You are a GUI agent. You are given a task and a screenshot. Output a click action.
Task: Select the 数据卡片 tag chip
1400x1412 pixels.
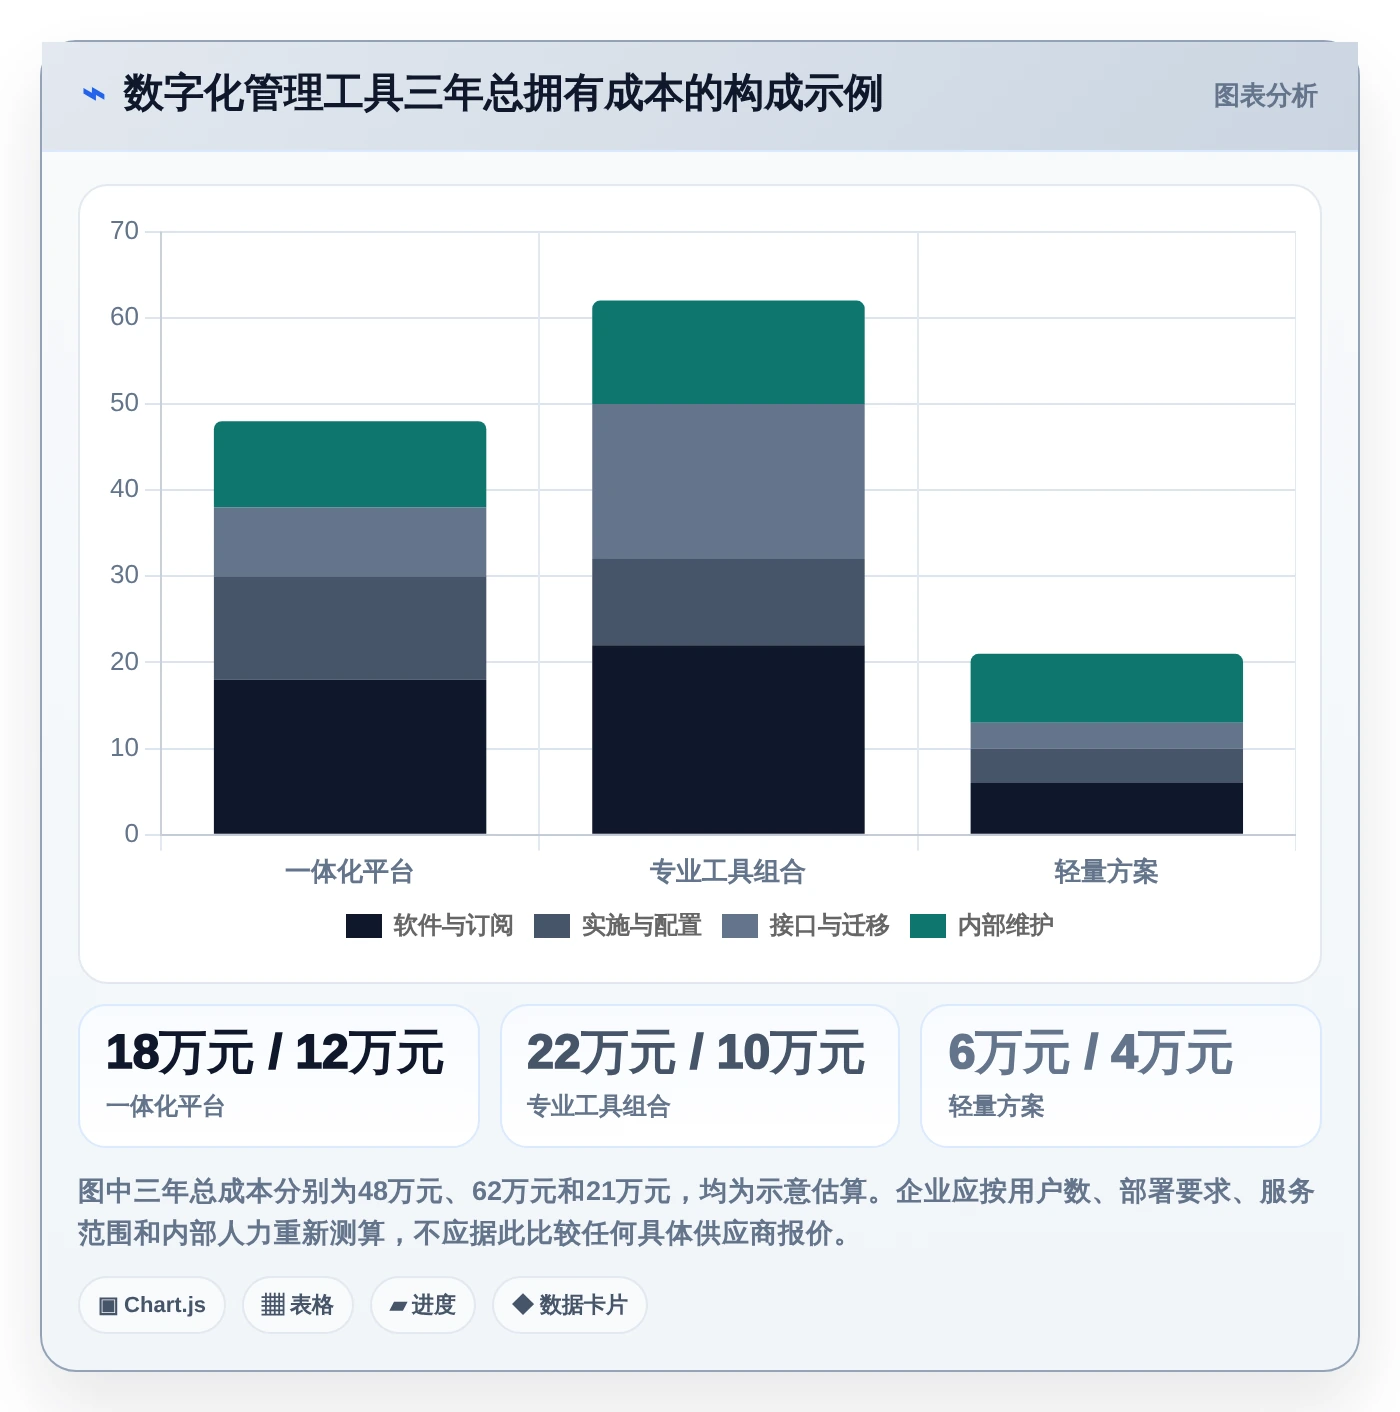click(x=570, y=1305)
